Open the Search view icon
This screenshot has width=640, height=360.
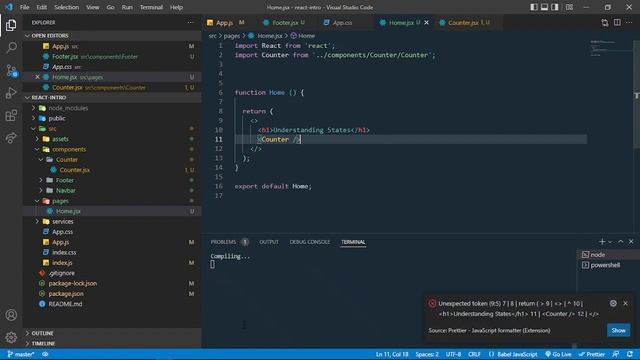pos(11,48)
